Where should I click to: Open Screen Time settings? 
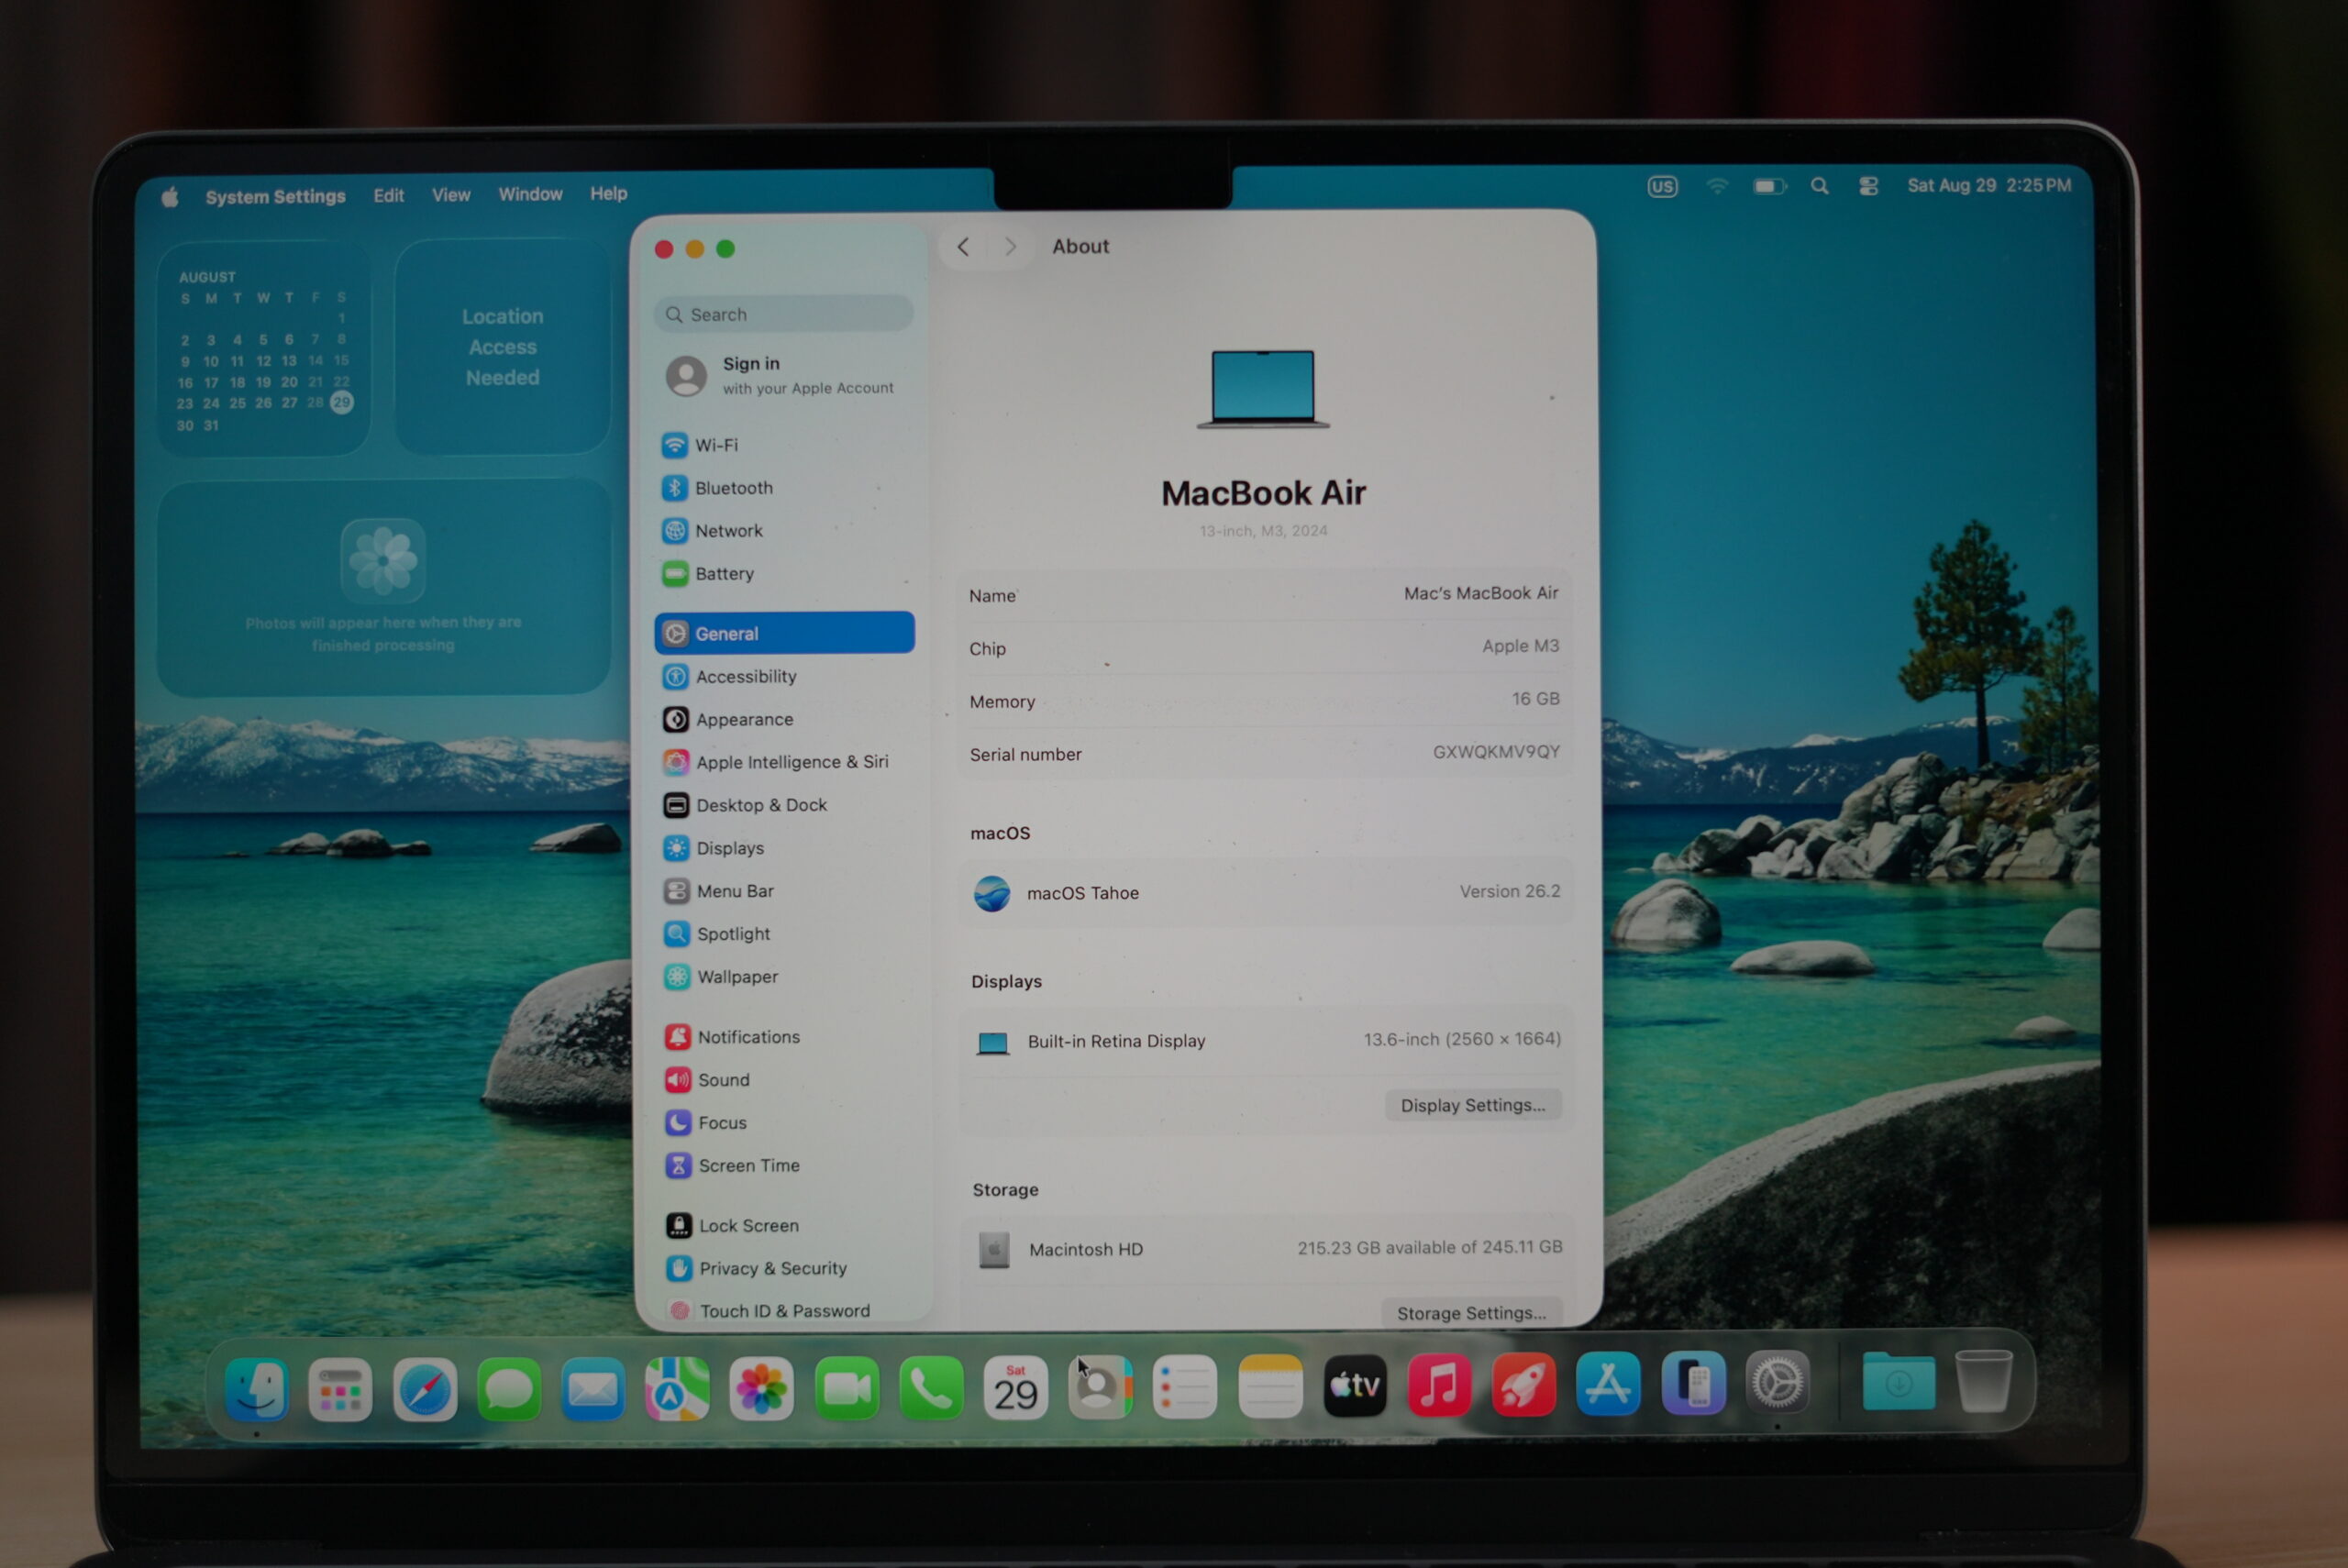click(x=788, y=1166)
